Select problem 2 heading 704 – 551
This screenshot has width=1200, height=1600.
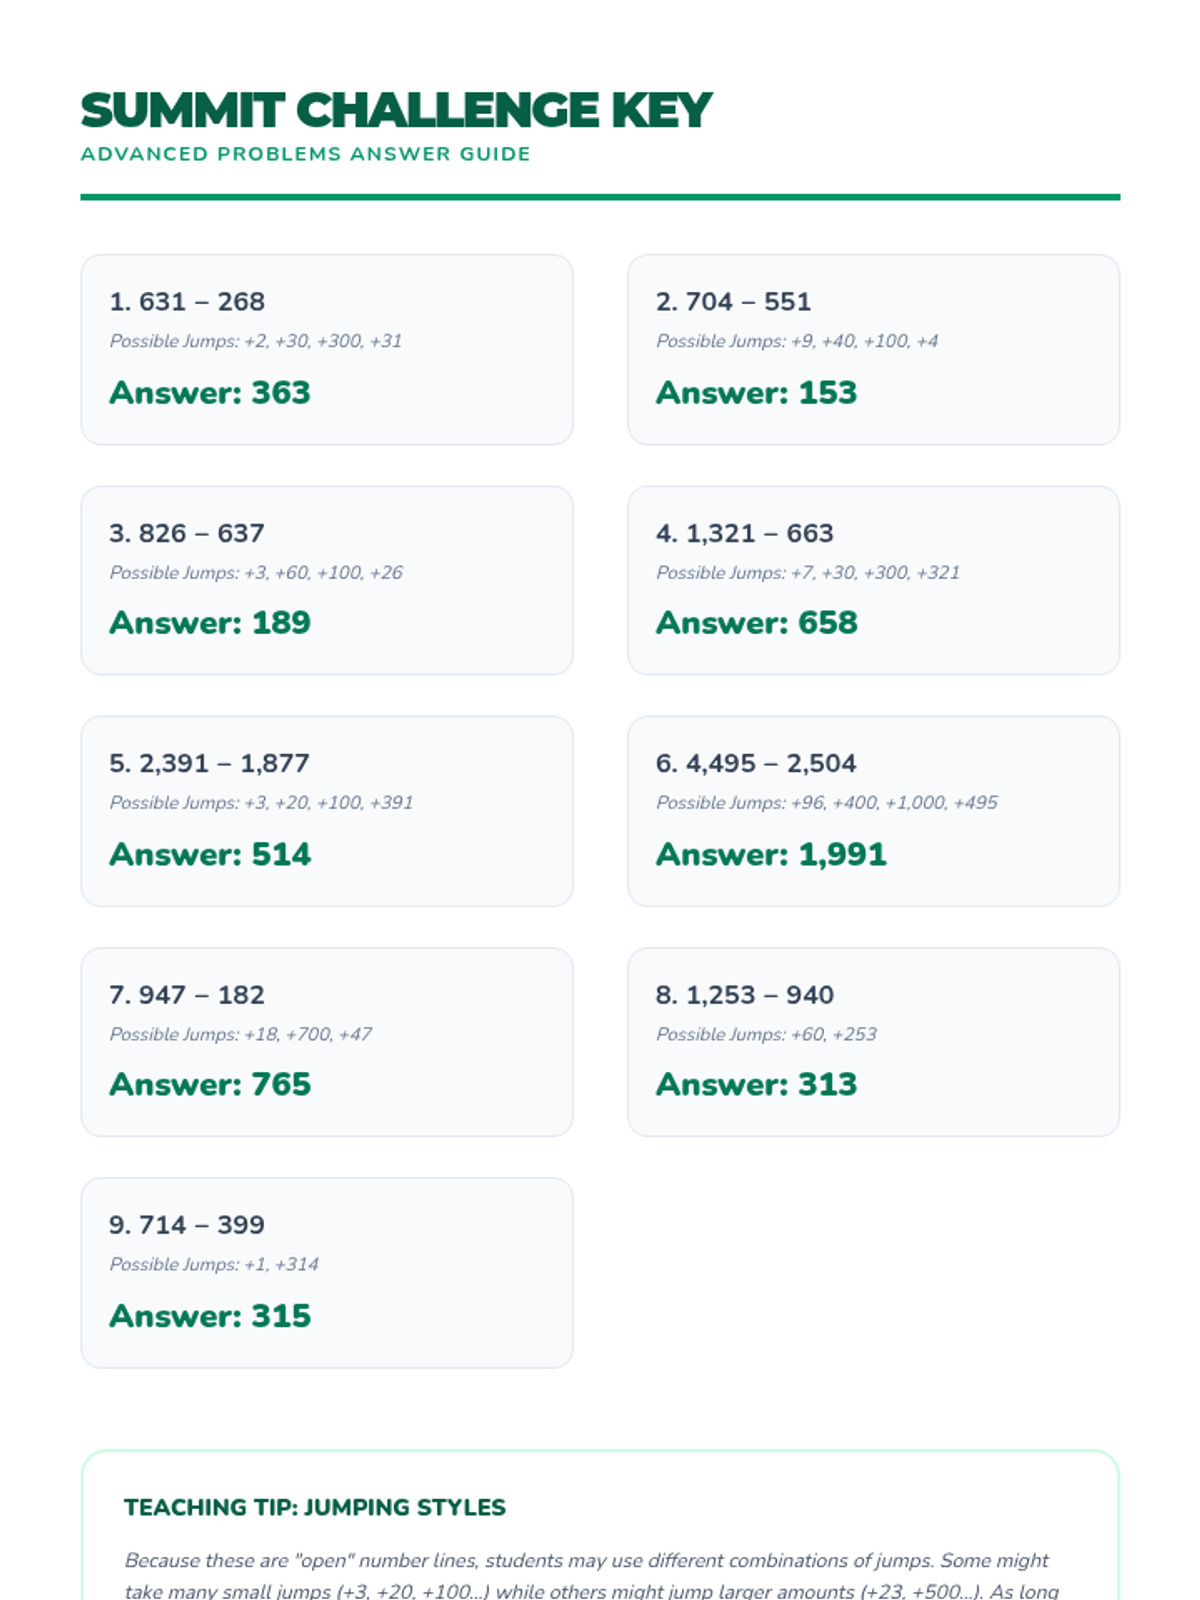[733, 302]
